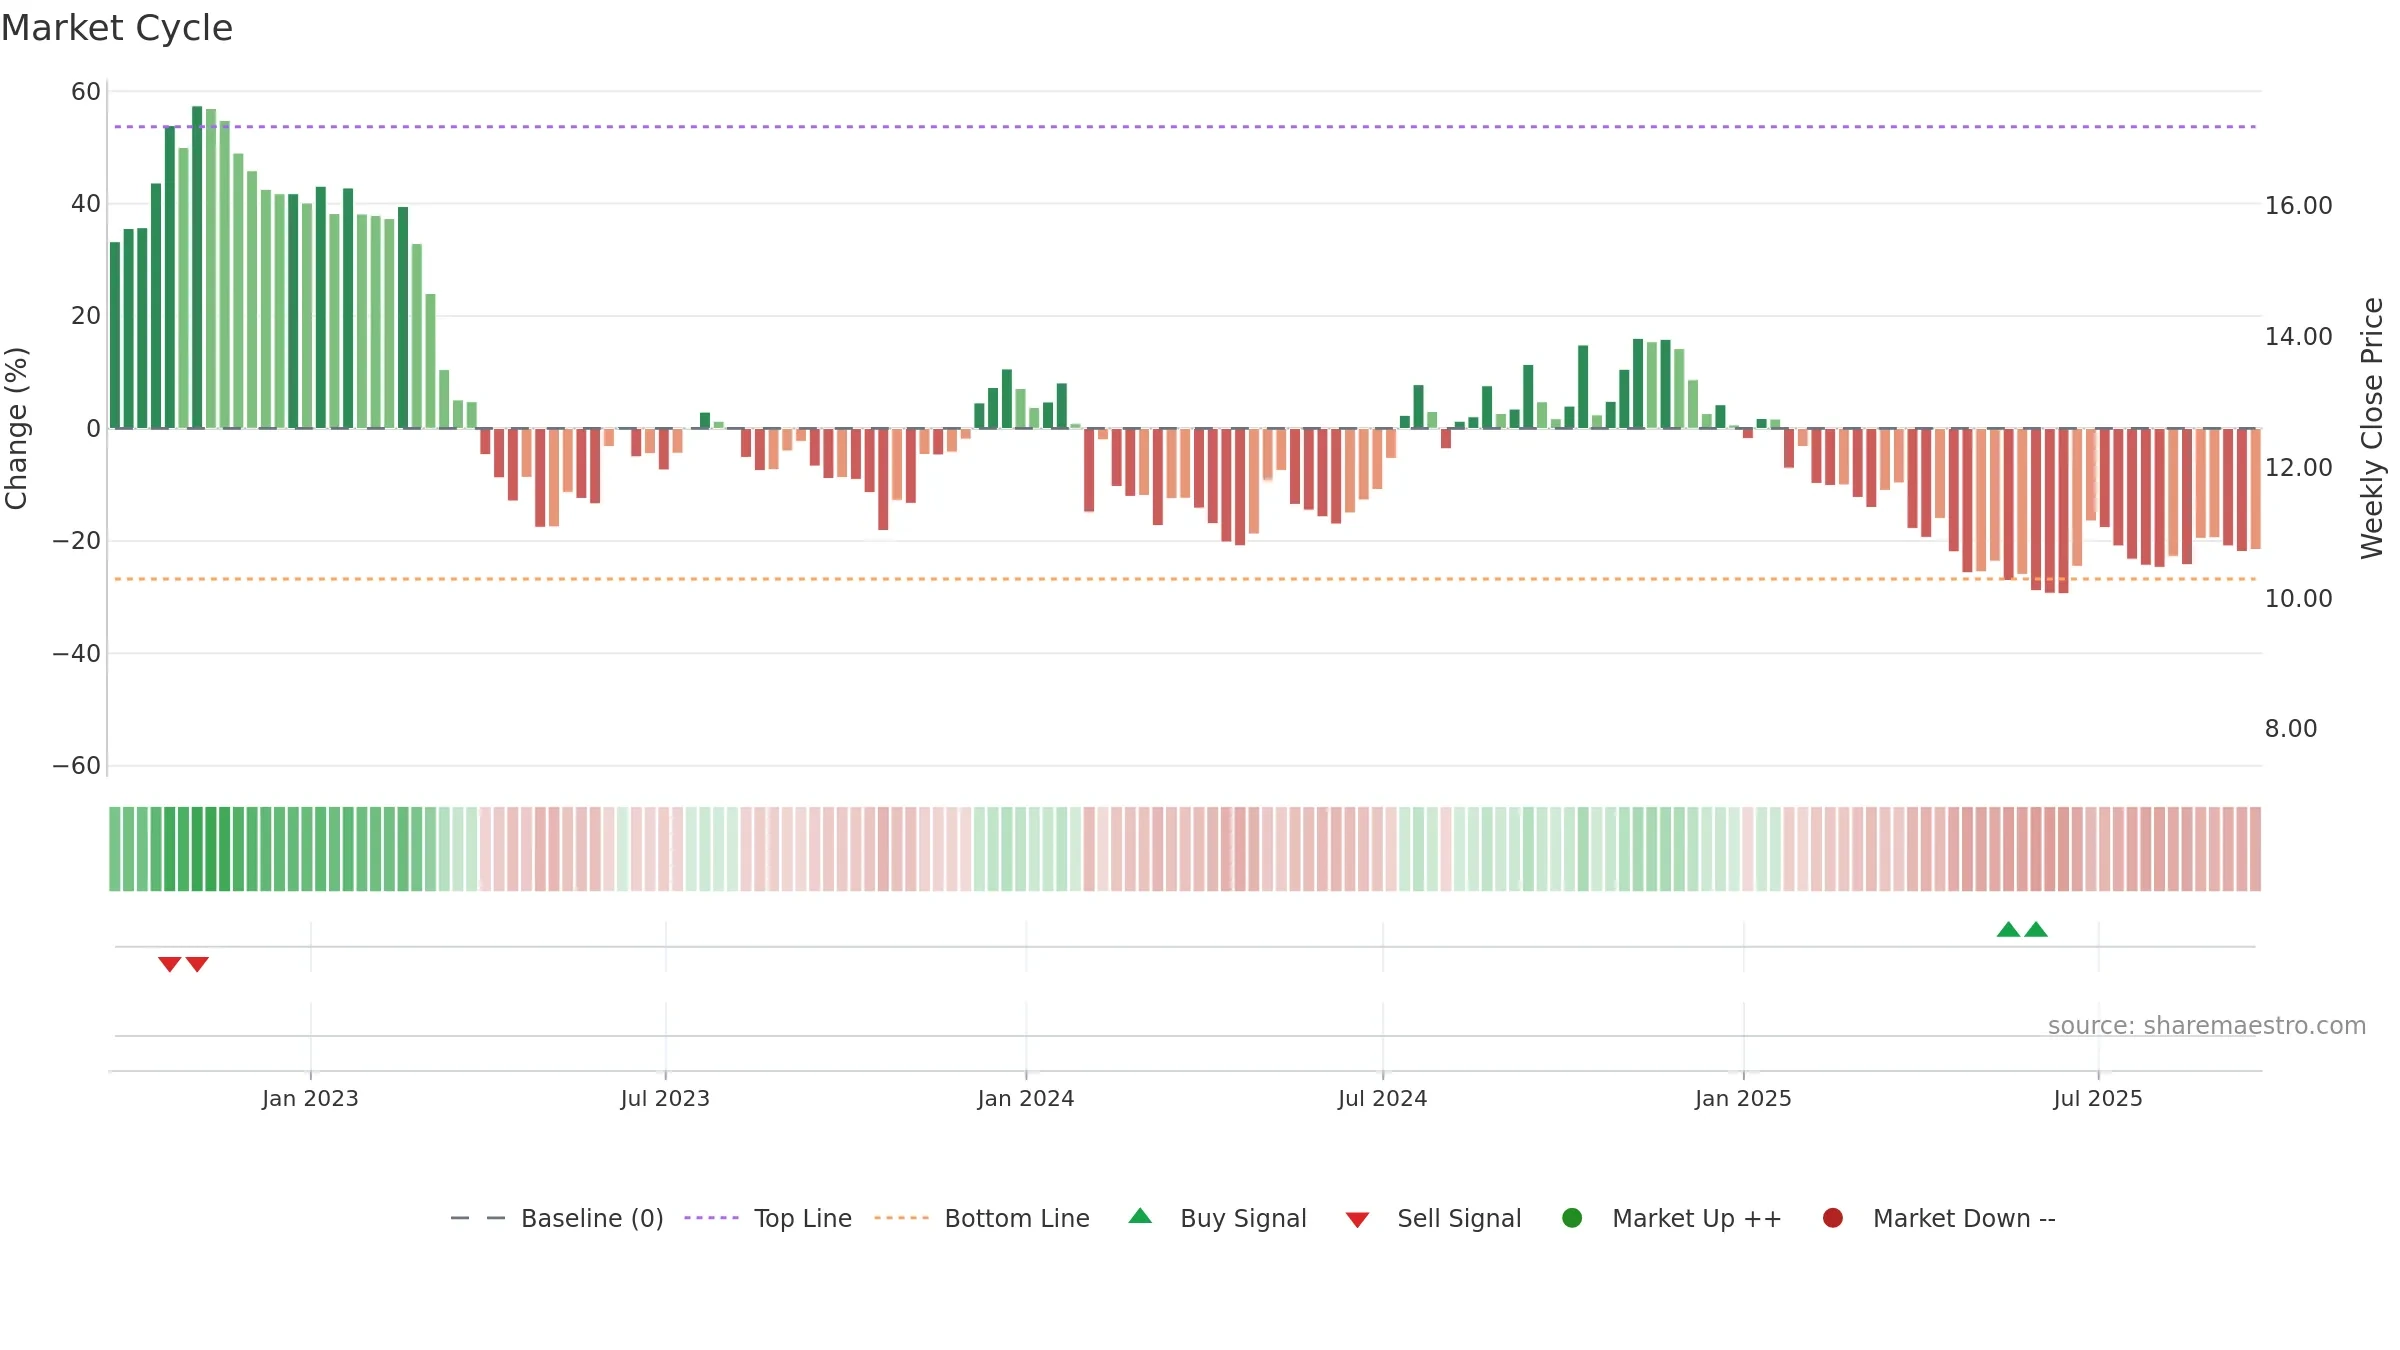Screen dimensions: 2400x1350
Task: Click the Jul 2025 axis label
Action: coord(2098,1099)
